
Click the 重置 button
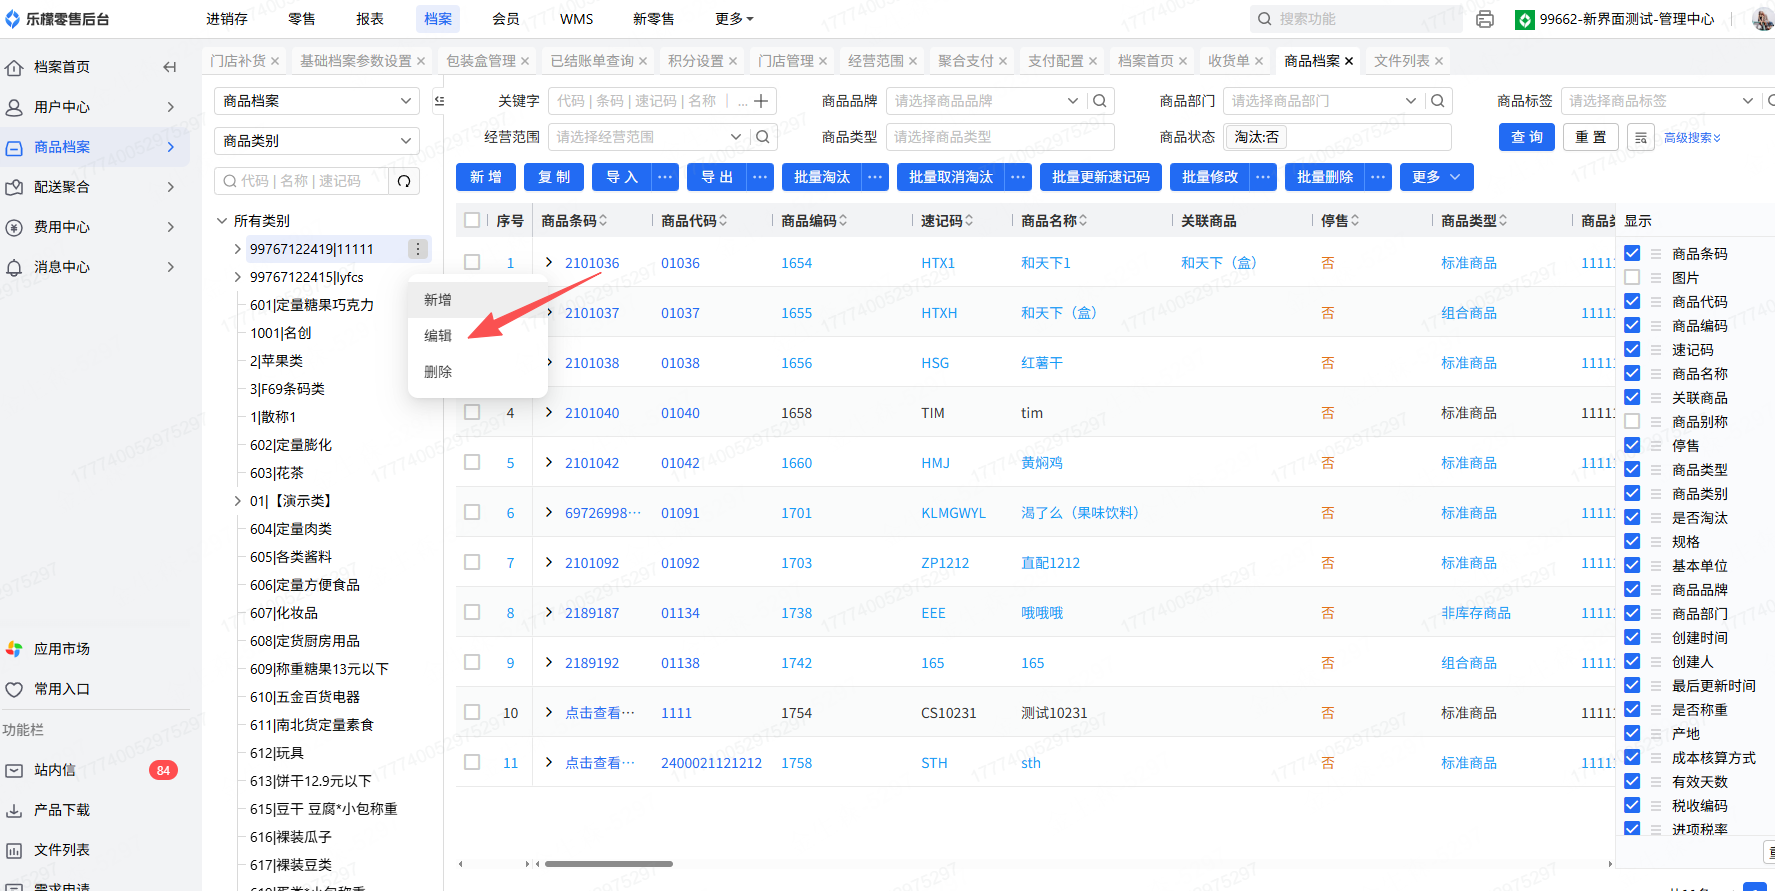pyautogui.click(x=1591, y=137)
